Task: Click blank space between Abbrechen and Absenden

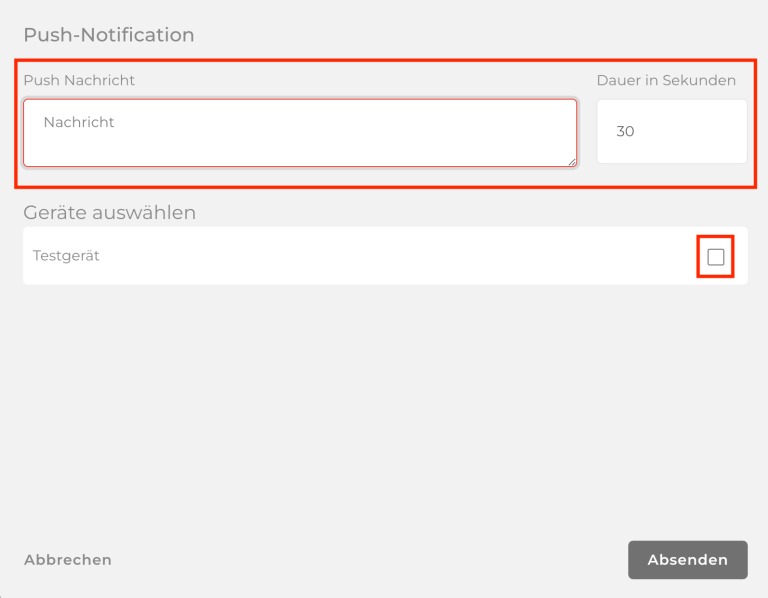Action: tap(370, 560)
